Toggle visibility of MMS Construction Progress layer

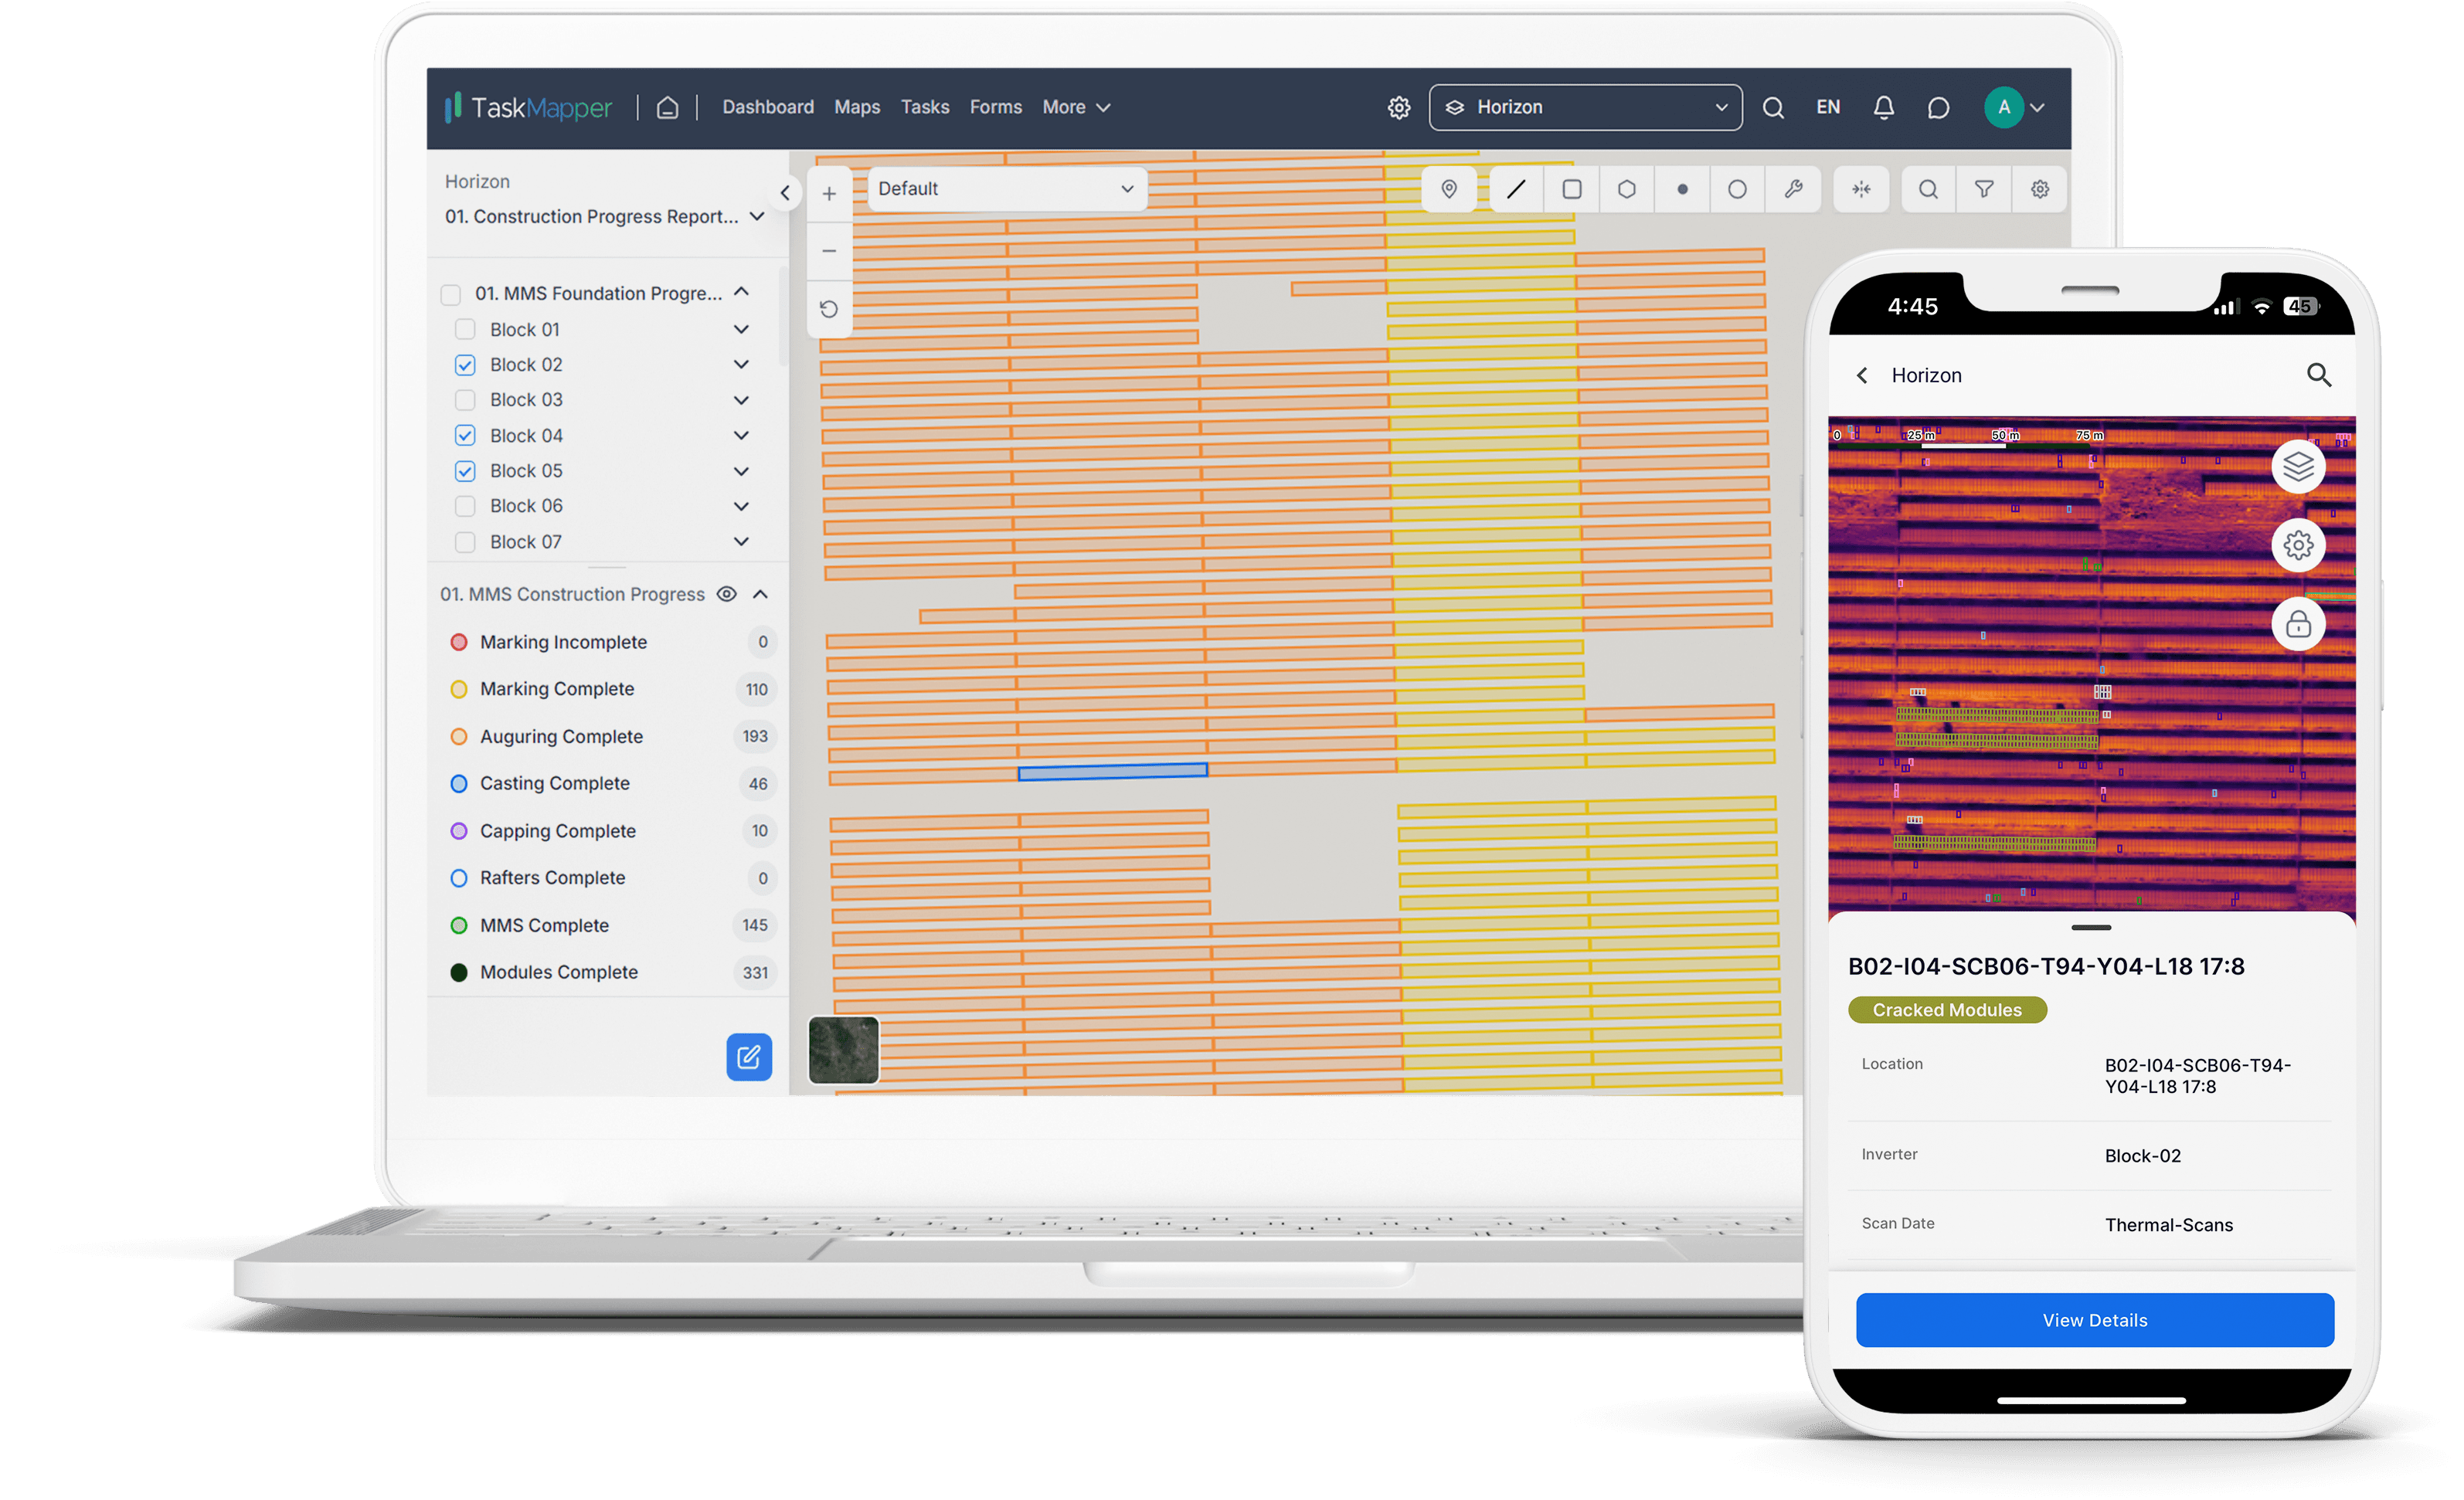point(726,593)
